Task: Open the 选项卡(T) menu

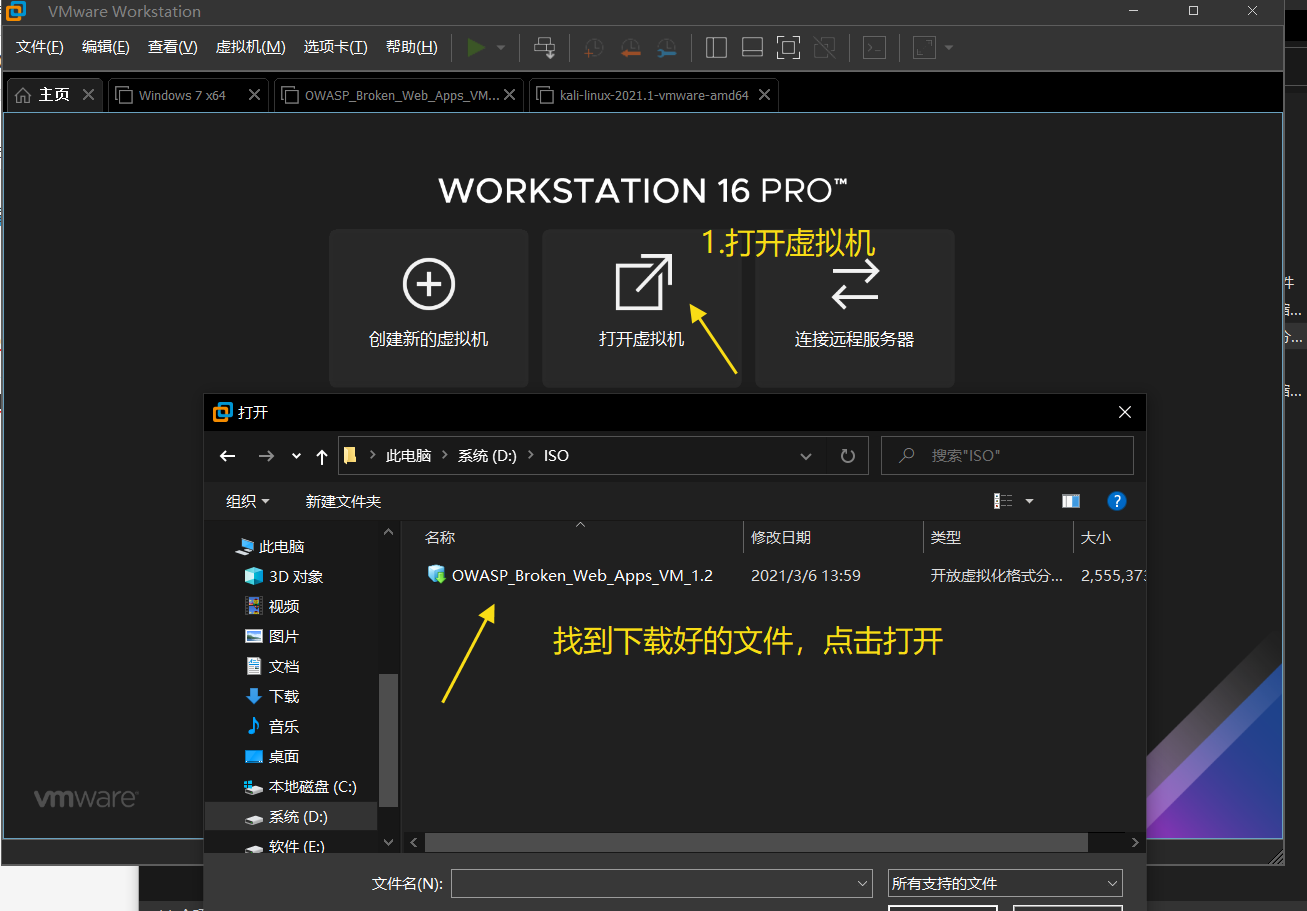Action: (336, 47)
